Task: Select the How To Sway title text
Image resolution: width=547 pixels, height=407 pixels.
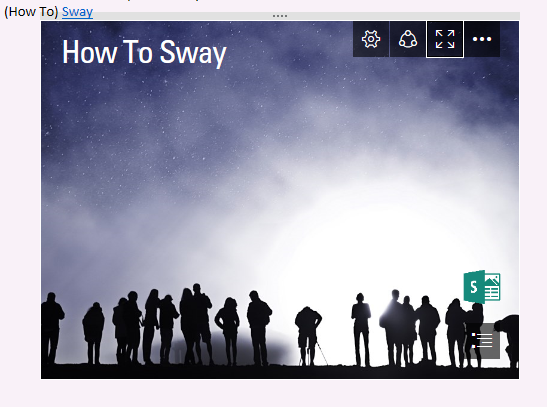Action: (x=144, y=53)
